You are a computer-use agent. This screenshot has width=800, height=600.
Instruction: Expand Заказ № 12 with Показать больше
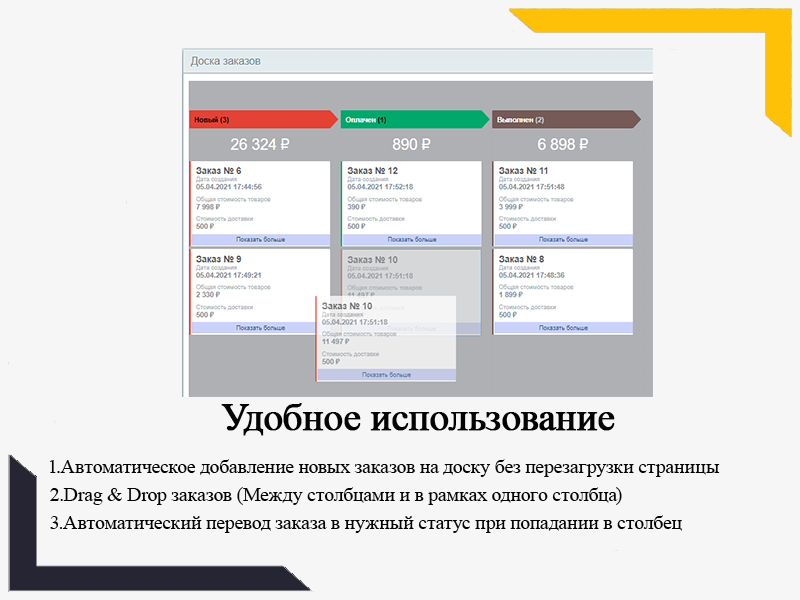point(411,240)
